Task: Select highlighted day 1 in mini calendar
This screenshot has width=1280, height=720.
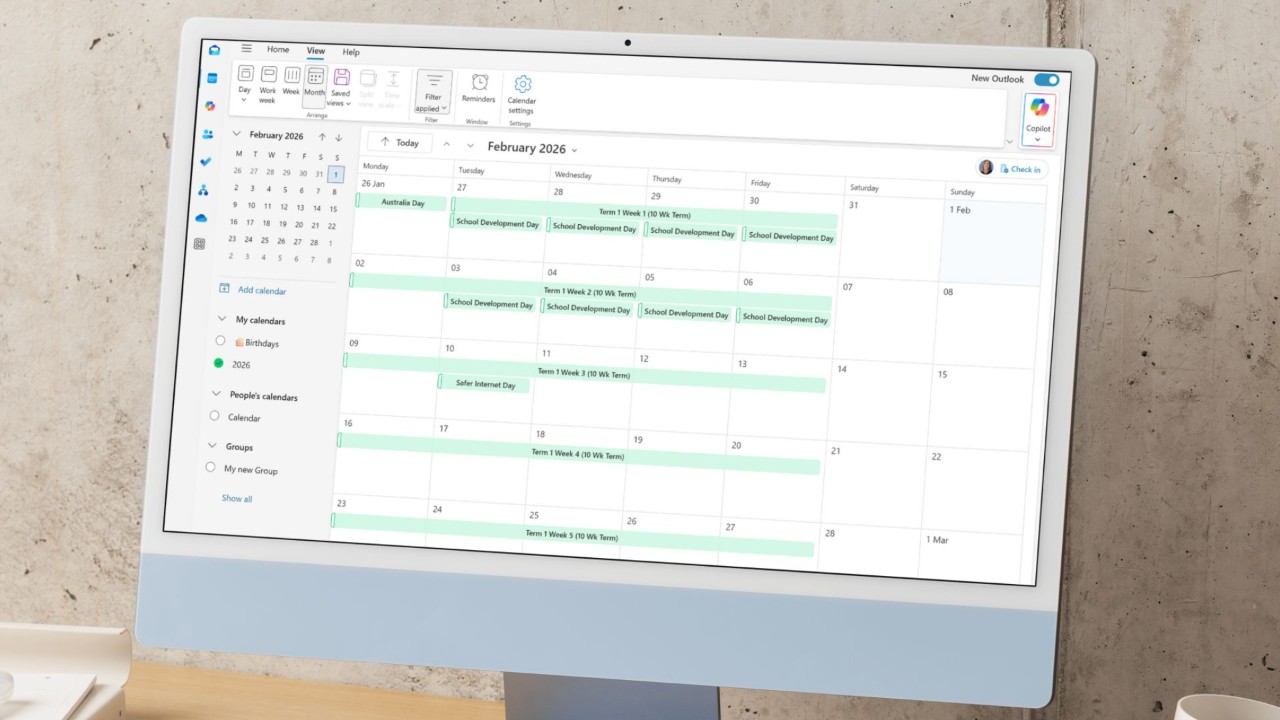Action: pyautogui.click(x=336, y=174)
